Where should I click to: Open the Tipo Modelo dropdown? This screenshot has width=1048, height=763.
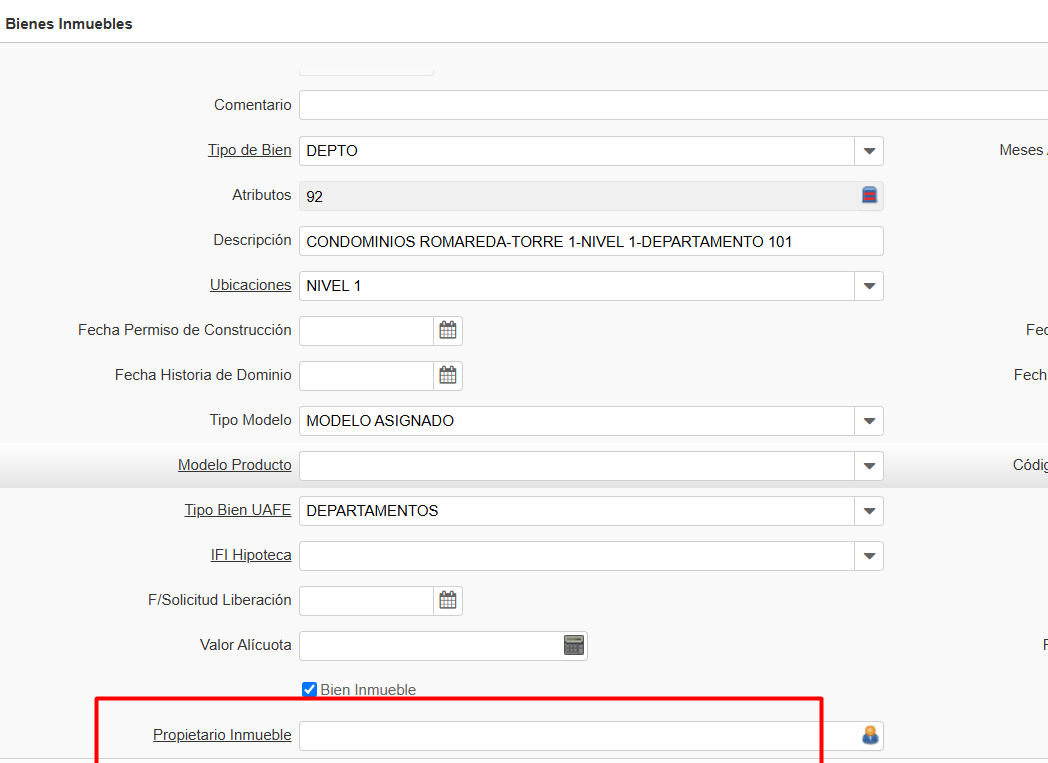pyautogui.click(x=869, y=421)
